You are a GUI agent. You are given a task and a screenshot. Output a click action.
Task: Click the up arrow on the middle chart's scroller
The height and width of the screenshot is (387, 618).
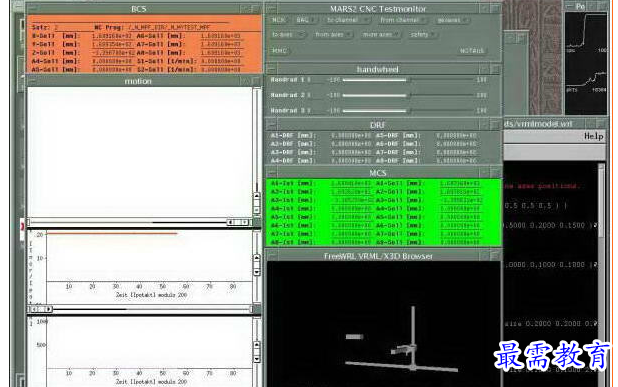[x=257, y=258]
